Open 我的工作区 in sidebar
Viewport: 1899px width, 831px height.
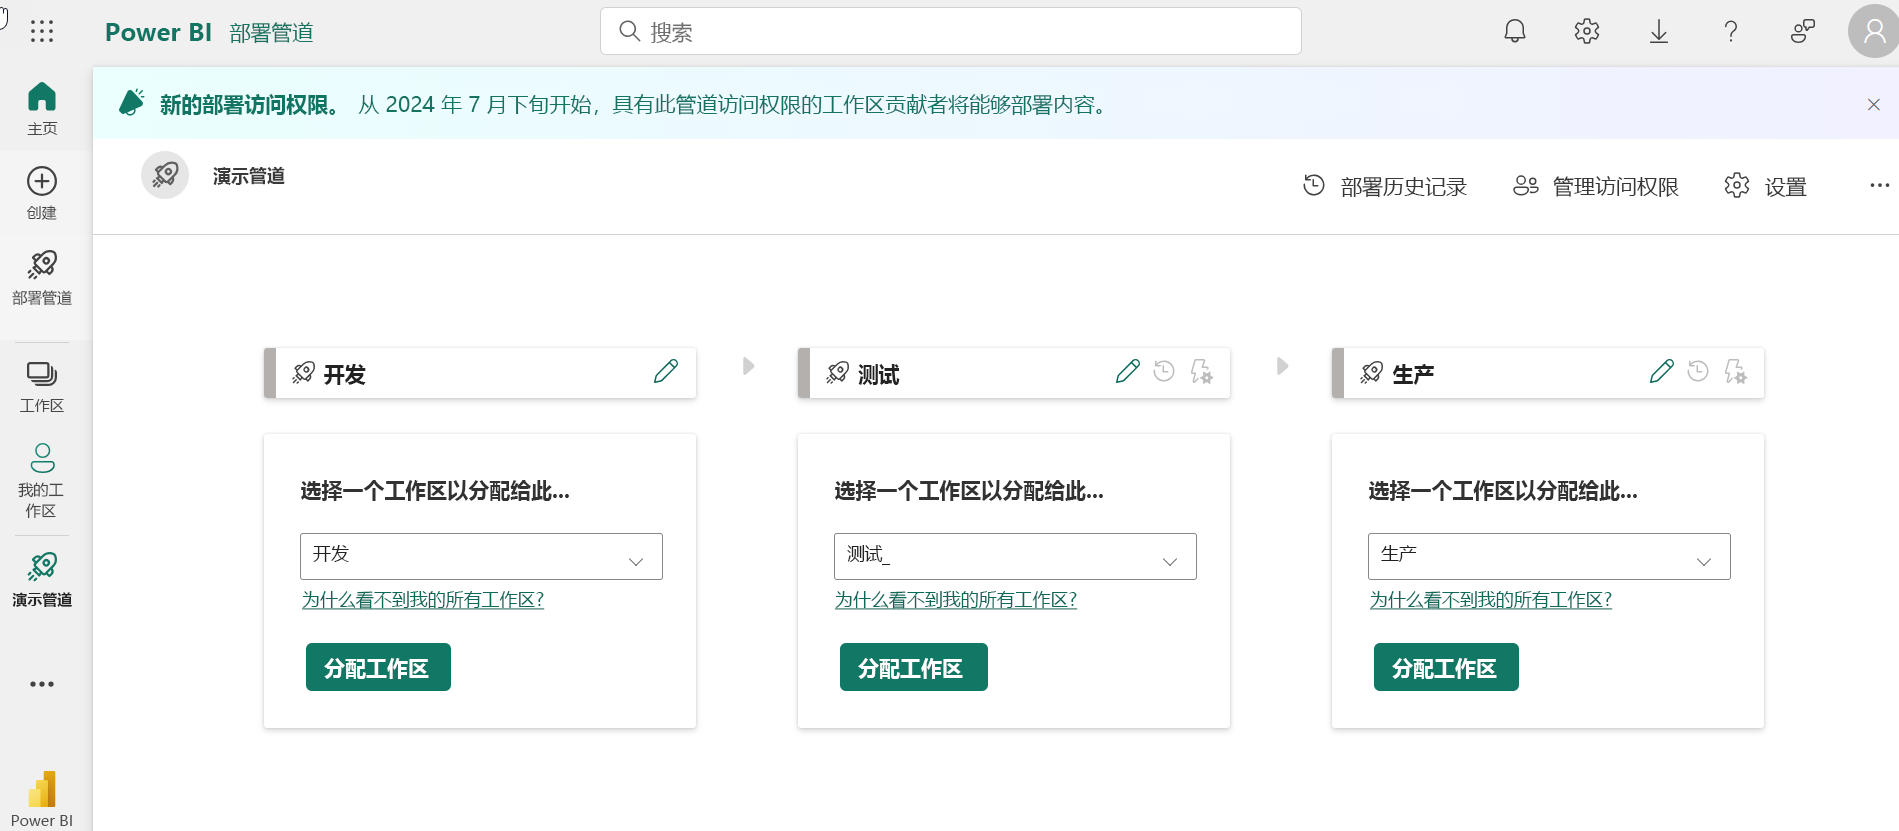(x=42, y=481)
